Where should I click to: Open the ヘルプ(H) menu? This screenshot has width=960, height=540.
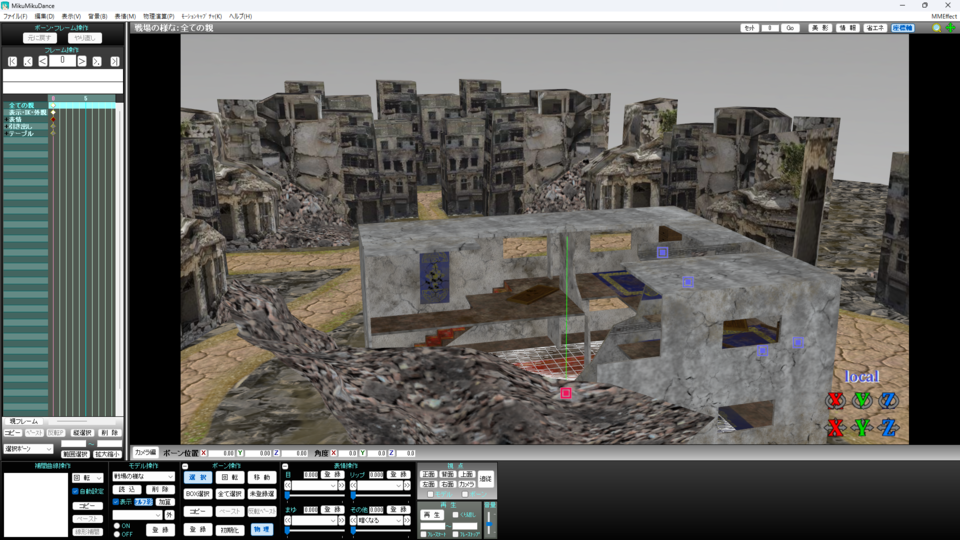pos(240,17)
